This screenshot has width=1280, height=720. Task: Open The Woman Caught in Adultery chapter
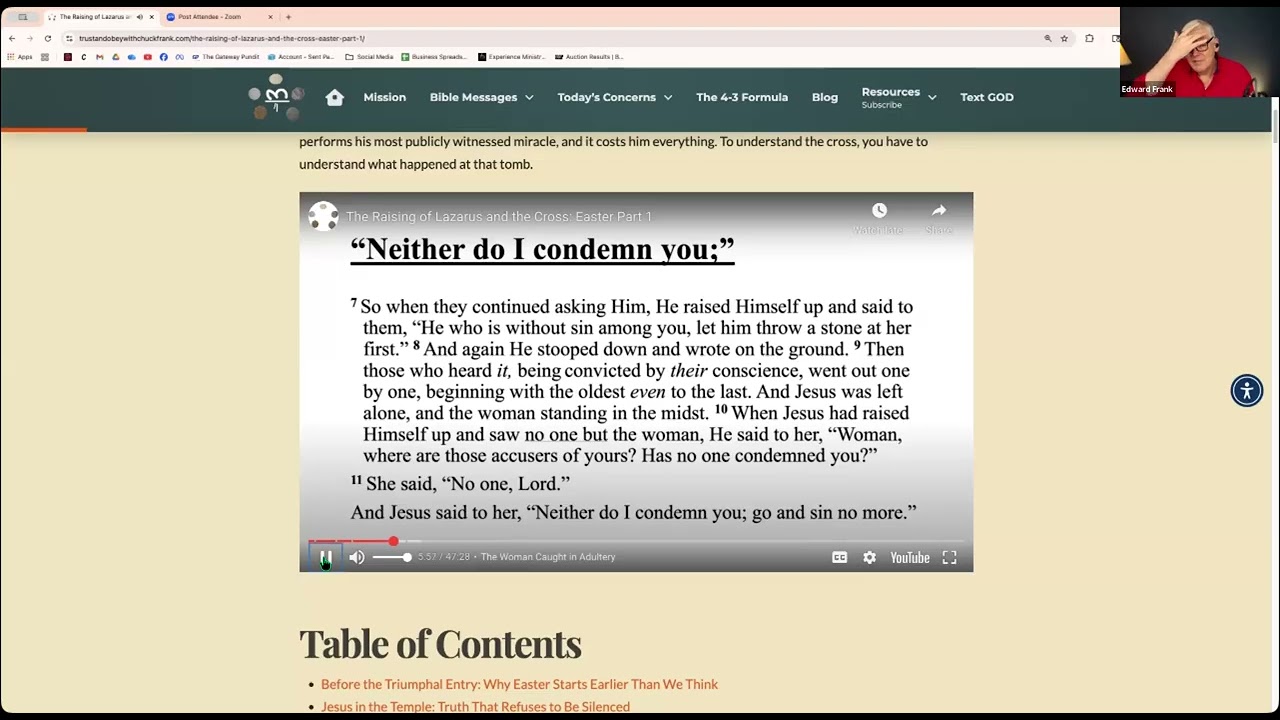click(x=547, y=557)
